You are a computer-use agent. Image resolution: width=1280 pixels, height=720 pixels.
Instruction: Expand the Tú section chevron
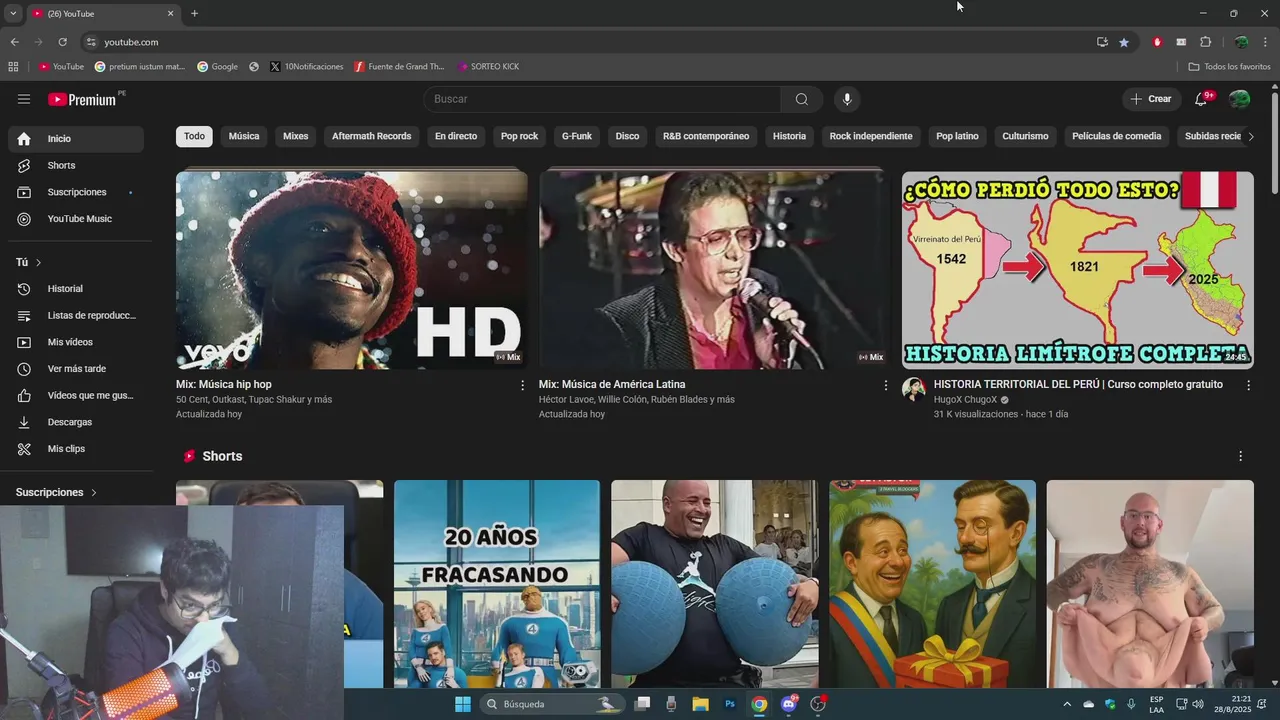[x=38, y=262]
